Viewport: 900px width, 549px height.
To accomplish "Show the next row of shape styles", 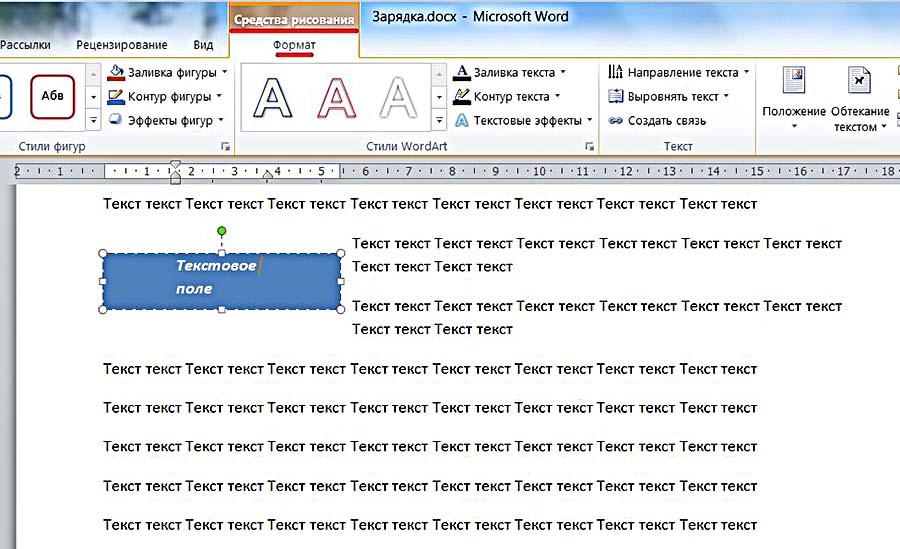I will click(x=94, y=96).
